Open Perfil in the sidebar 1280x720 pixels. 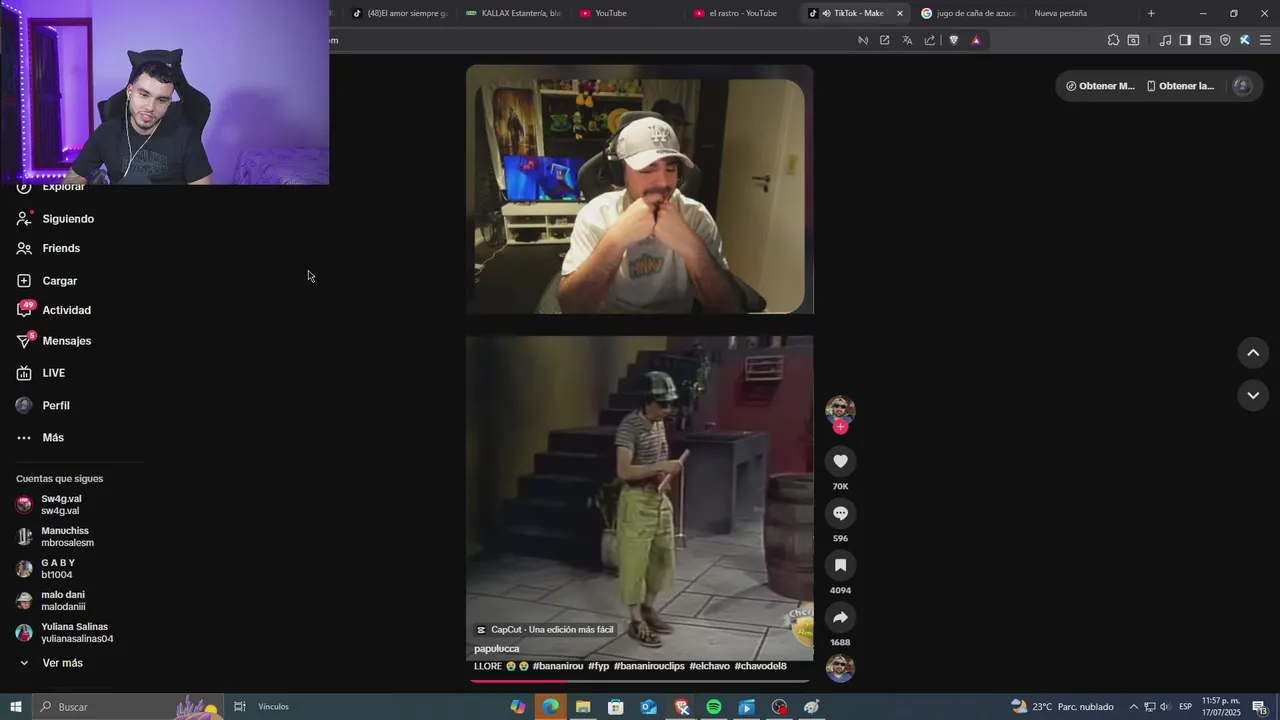[56, 405]
